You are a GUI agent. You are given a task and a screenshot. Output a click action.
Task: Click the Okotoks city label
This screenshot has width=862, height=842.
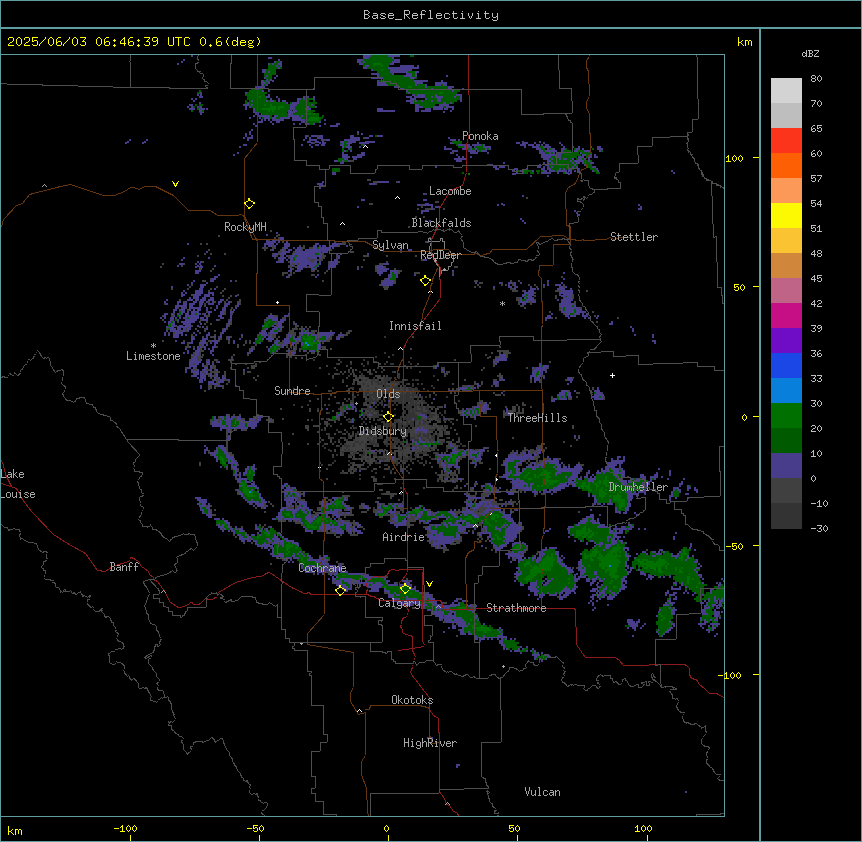coord(412,700)
